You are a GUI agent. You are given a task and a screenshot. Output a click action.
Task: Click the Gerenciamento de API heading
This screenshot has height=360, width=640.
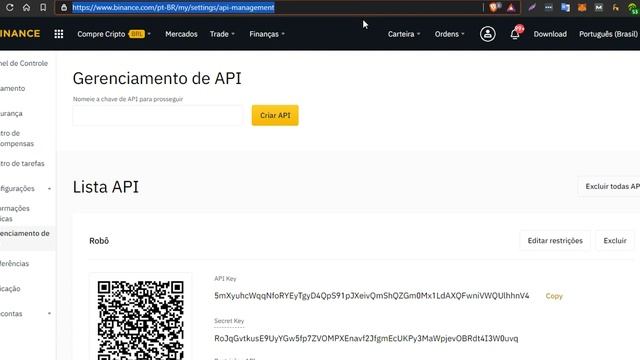pos(157,78)
